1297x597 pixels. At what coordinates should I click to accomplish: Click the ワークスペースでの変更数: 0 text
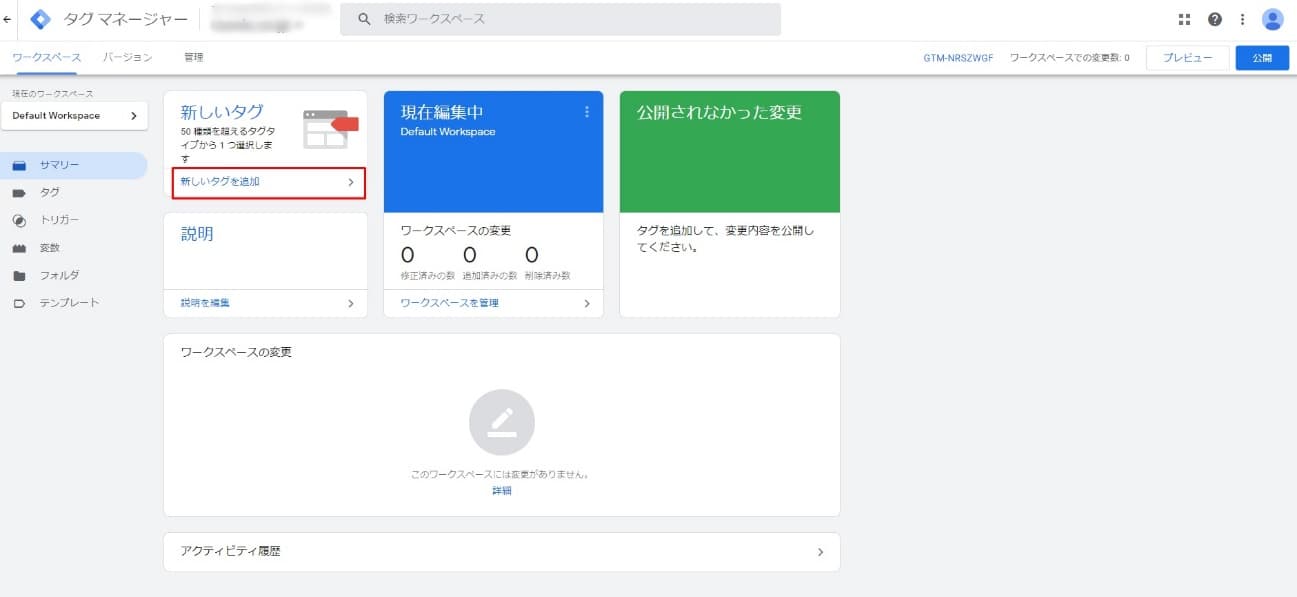click(1070, 58)
